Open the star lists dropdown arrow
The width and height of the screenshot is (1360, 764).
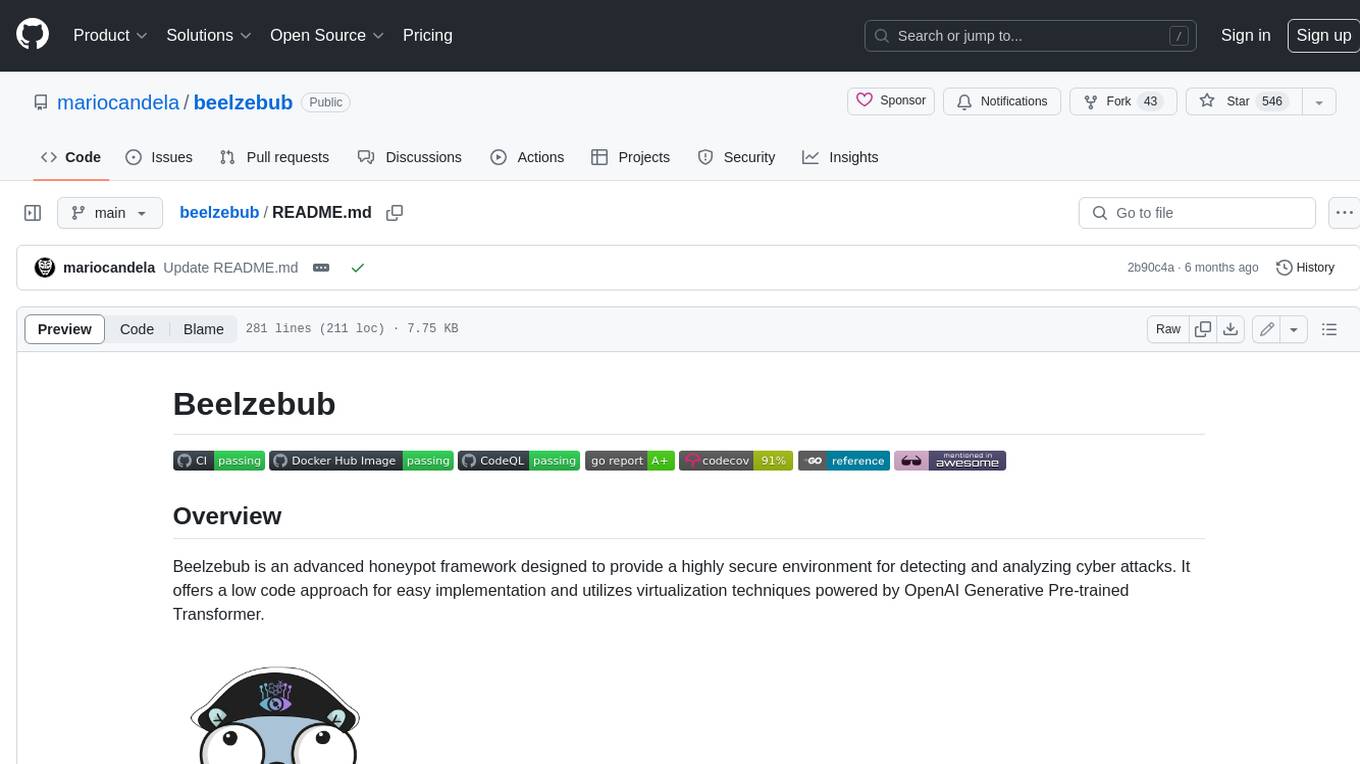(x=1319, y=101)
